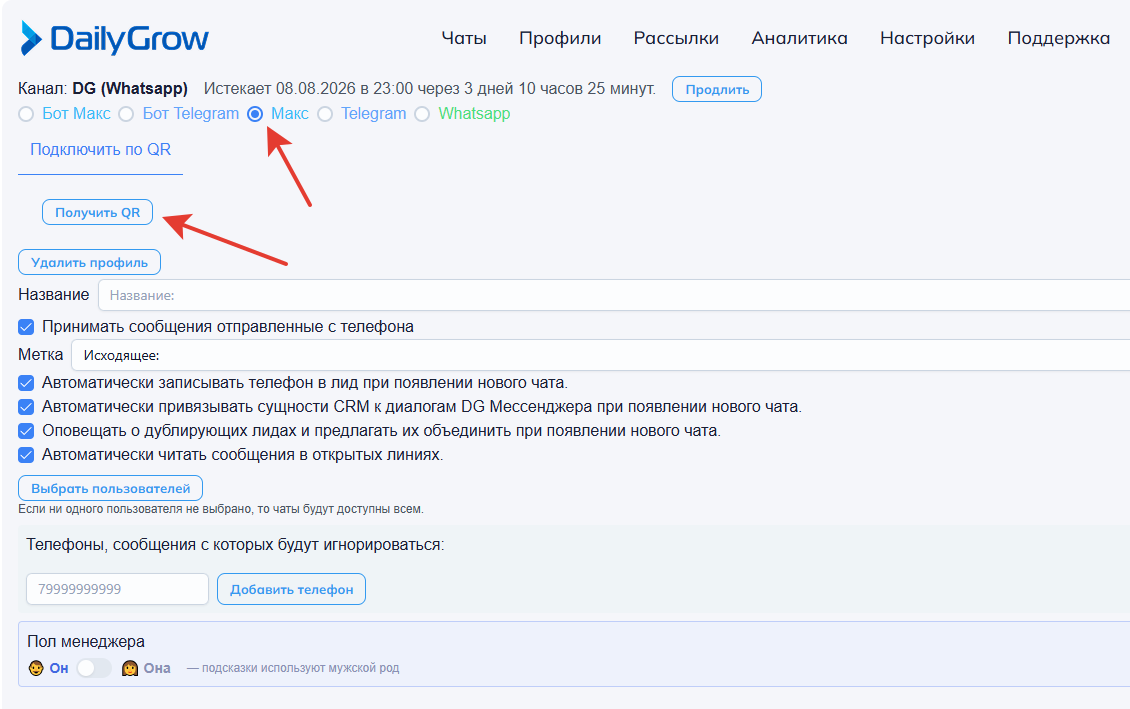Toggle the manager gender Он/Она switch
The width and height of the screenshot is (1130, 709).
coord(94,668)
